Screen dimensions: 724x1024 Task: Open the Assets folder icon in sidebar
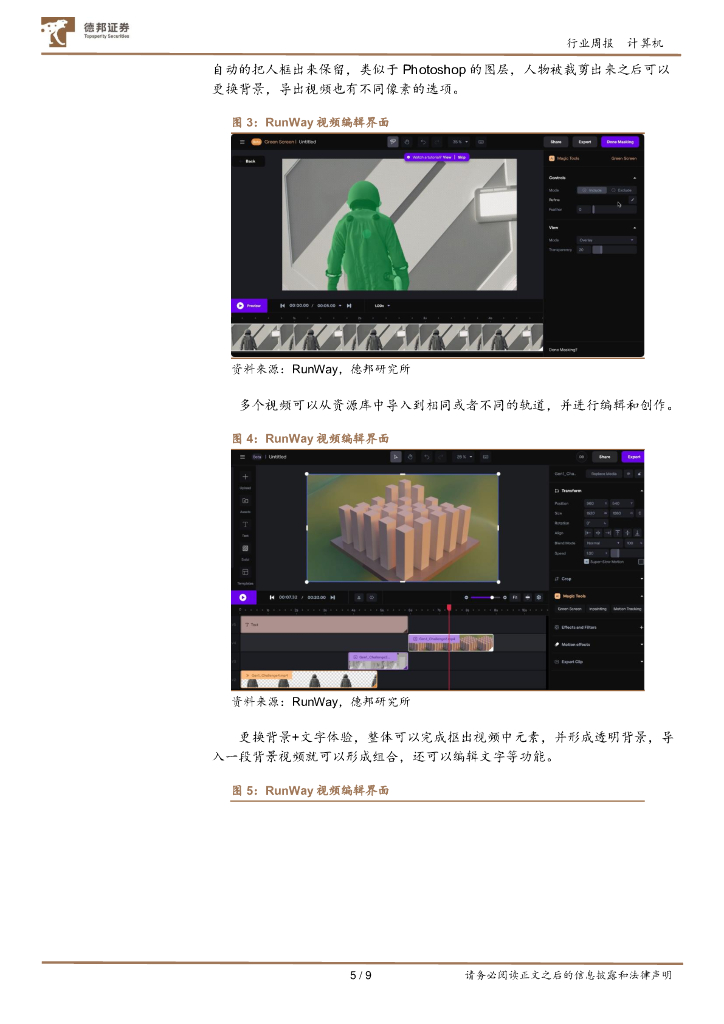coord(245,501)
